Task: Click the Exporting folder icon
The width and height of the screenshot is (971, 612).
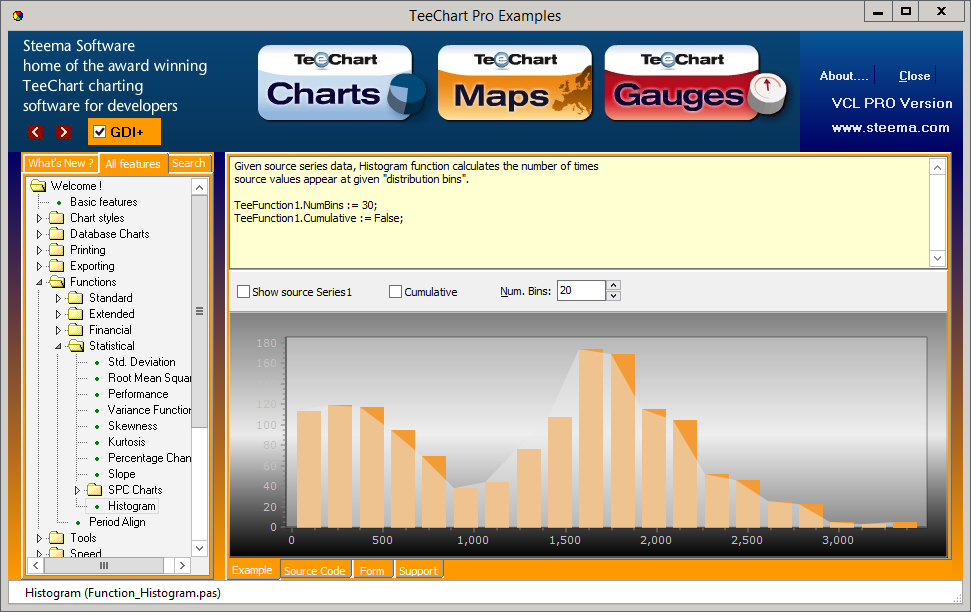Action: [57, 266]
